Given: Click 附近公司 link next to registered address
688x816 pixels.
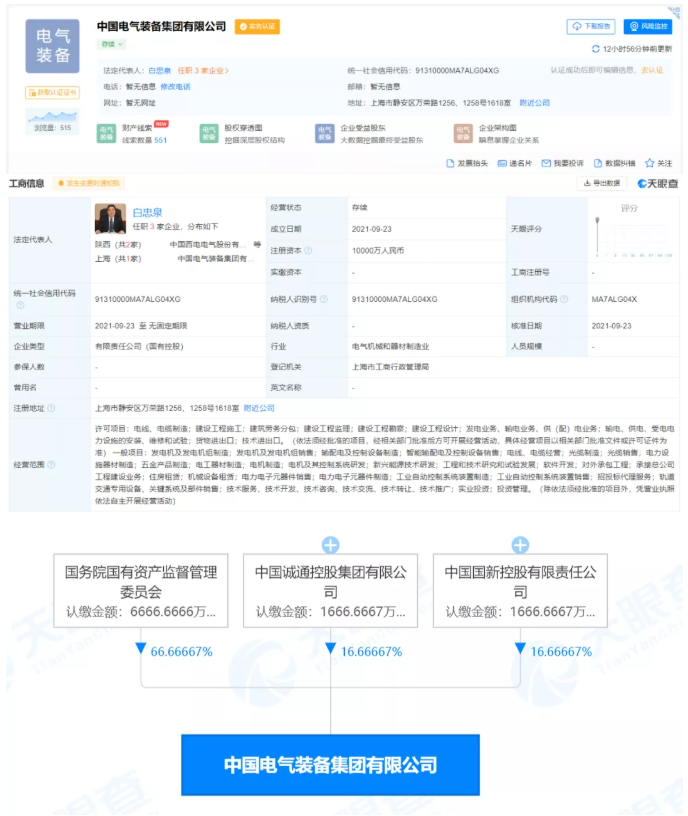Looking at the screenshot, I should (259, 408).
